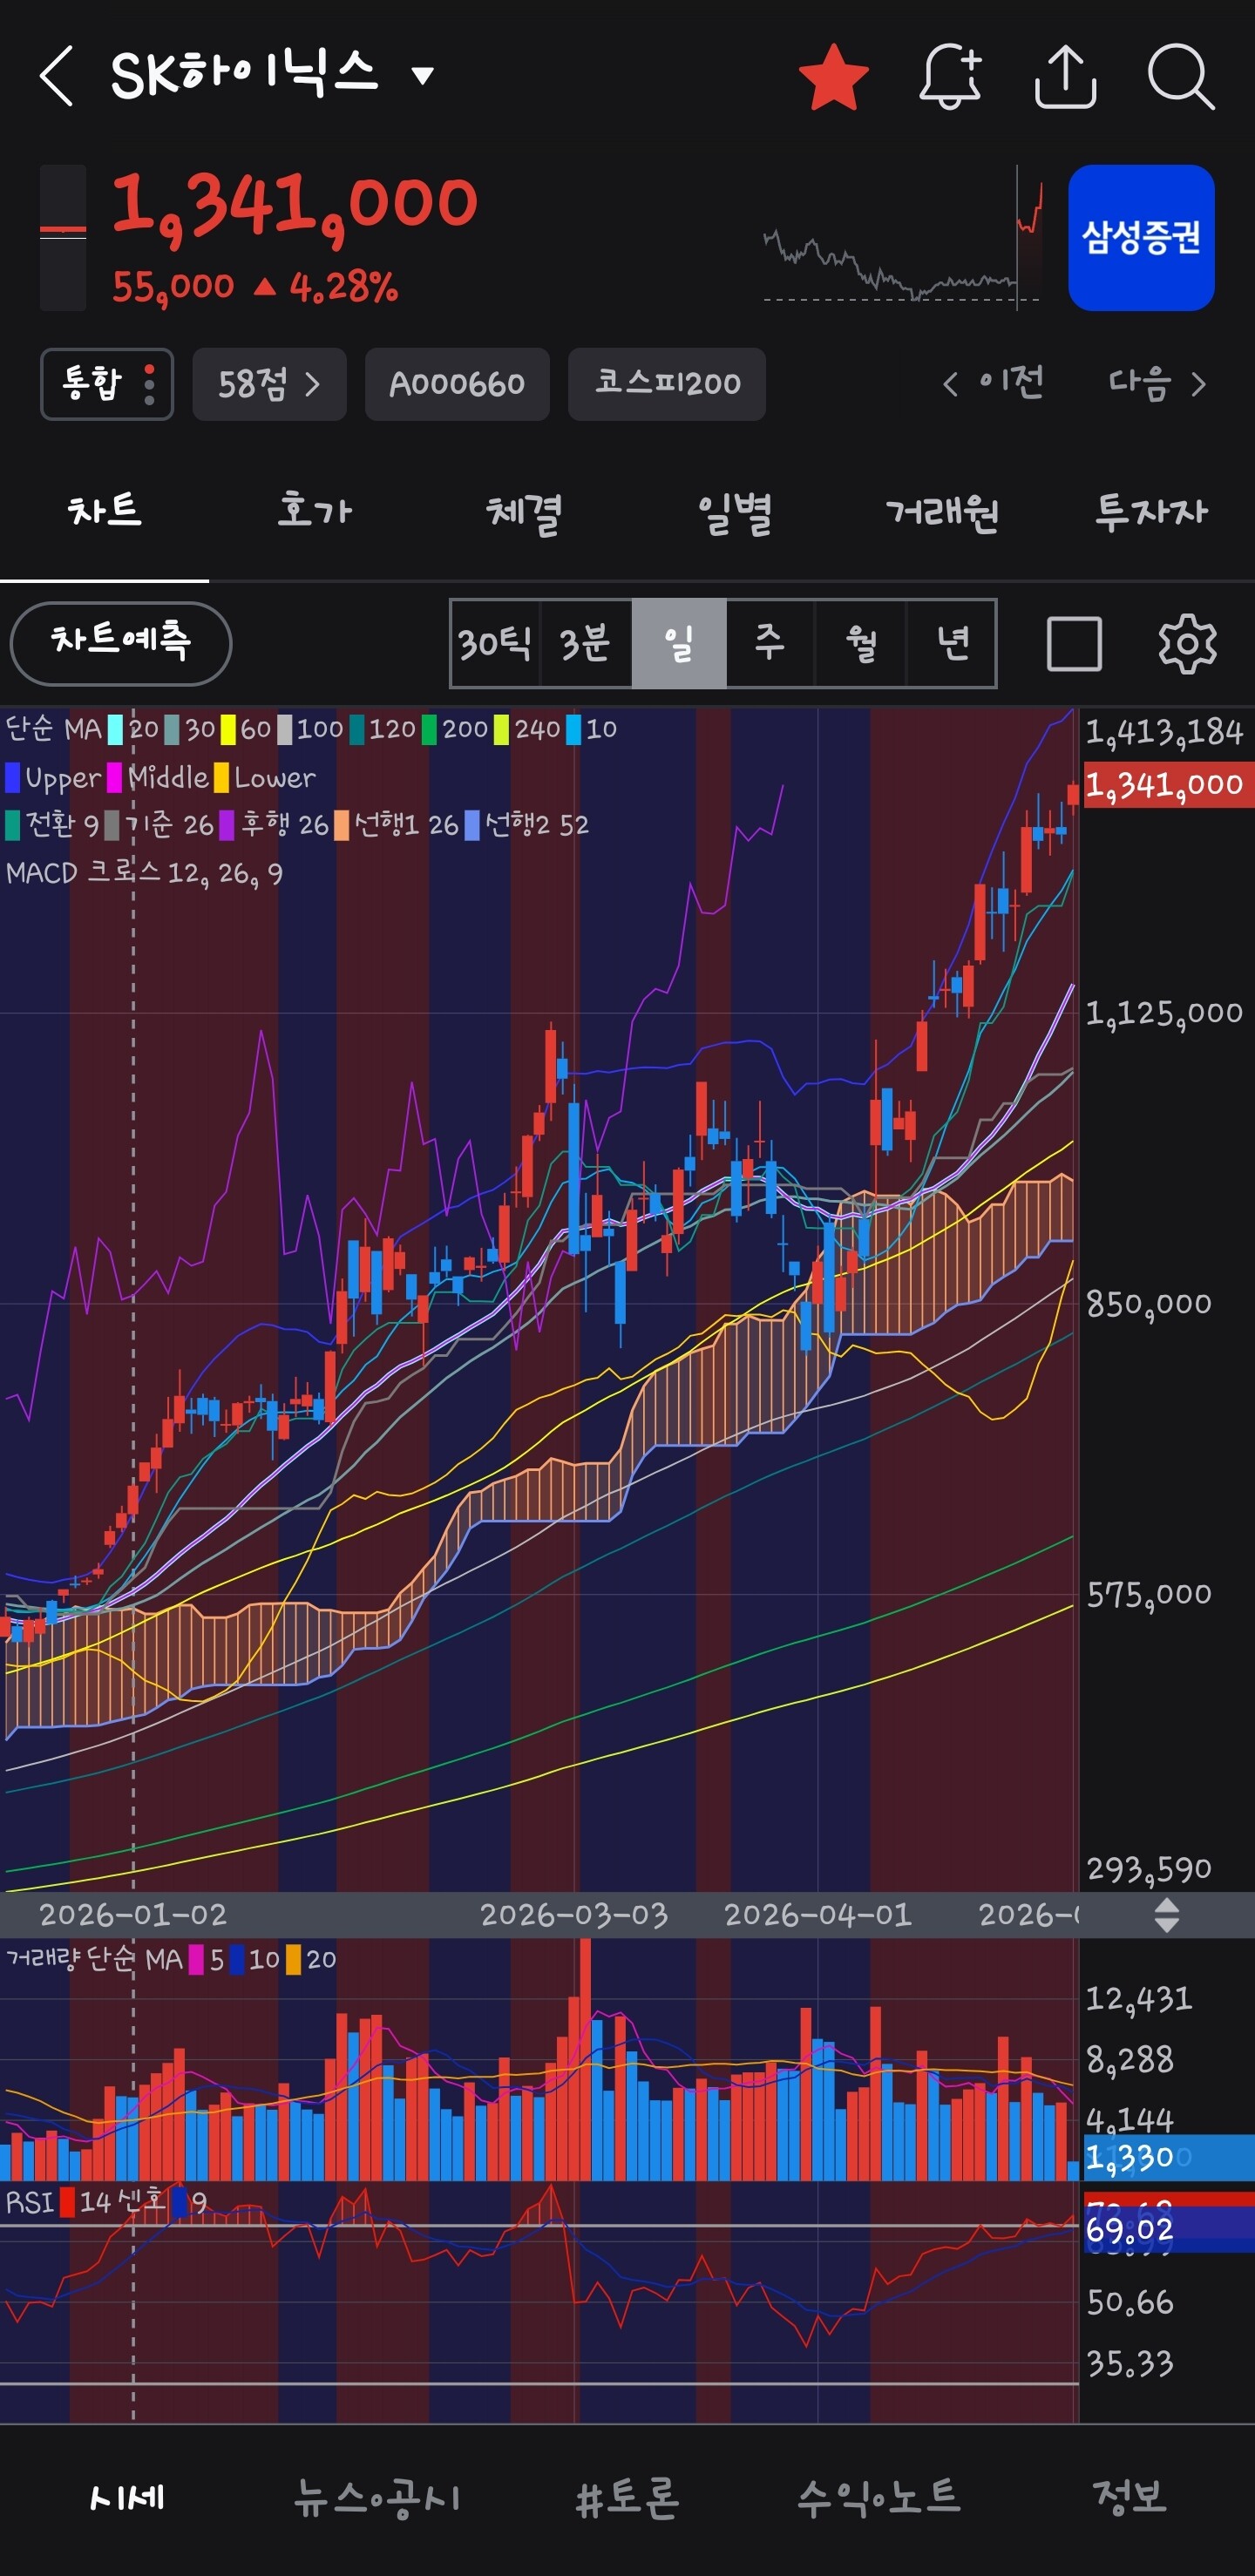This screenshot has width=1255, height=2576.
Task: Switch to the 거래원 tab
Action: (x=942, y=512)
